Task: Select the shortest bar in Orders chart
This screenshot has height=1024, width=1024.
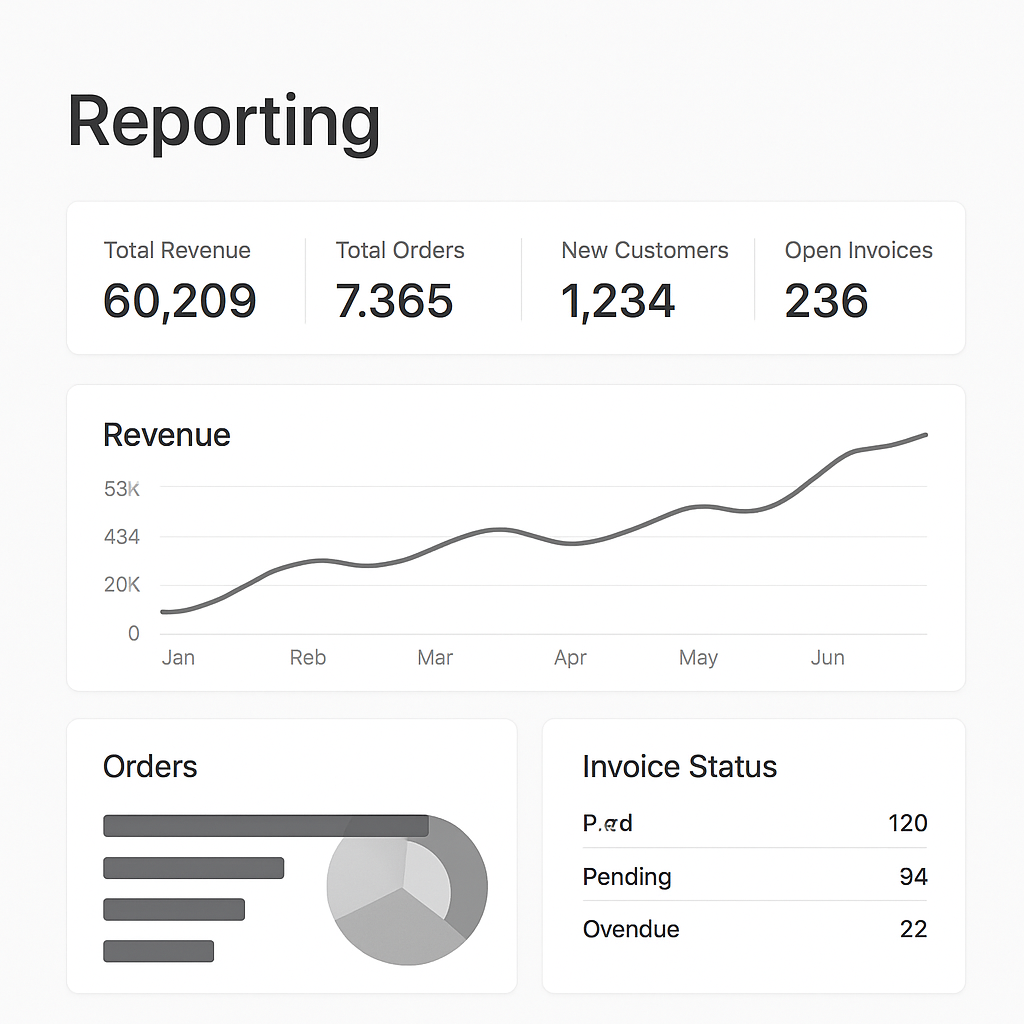Action: coord(158,951)
